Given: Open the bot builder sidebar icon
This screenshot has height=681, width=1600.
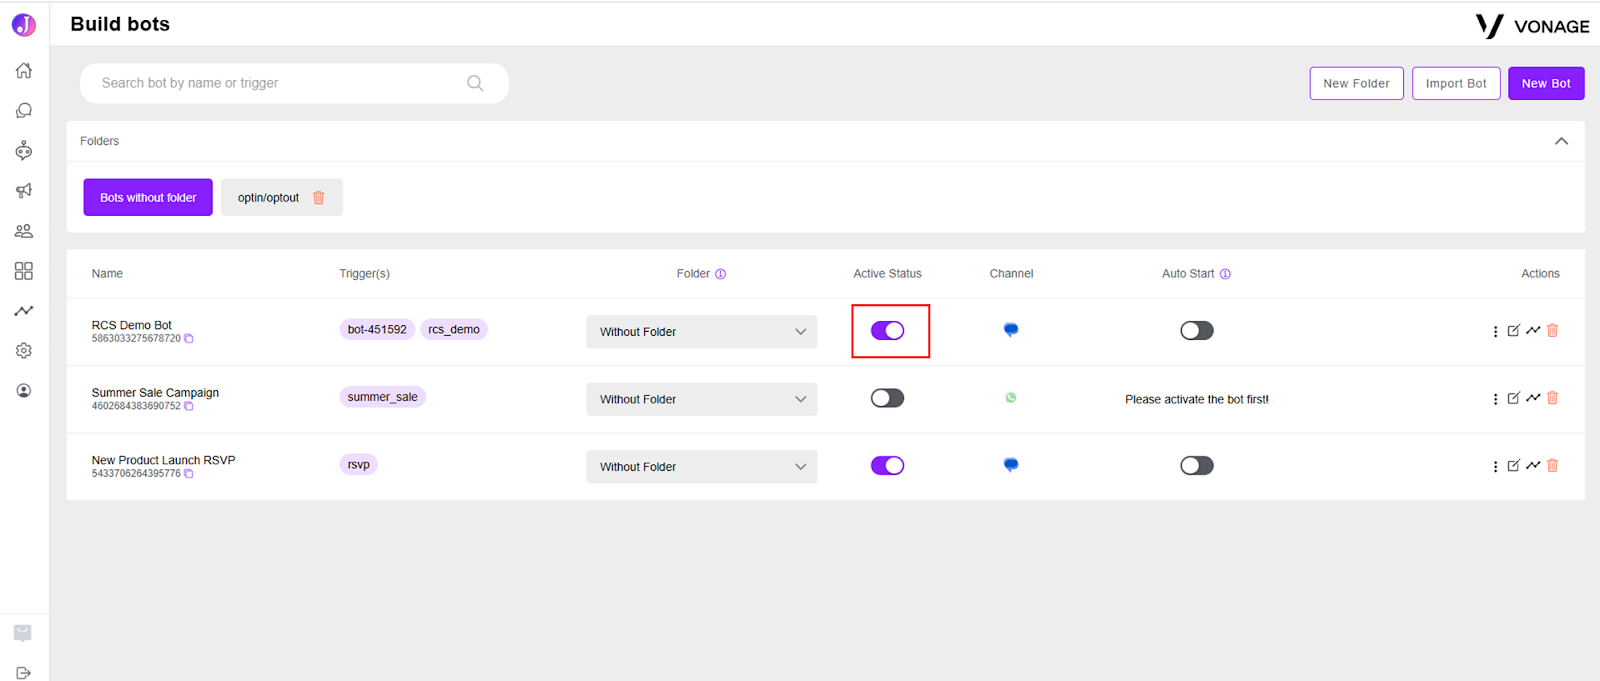Looking at the screenshot, I should tap(24, 150).
